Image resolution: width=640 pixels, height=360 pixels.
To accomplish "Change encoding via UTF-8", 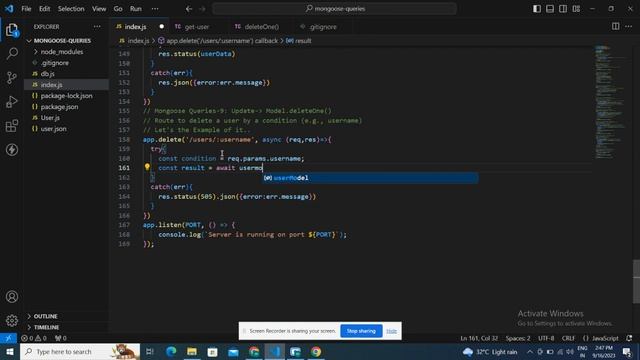I will (x=546, y=338).
